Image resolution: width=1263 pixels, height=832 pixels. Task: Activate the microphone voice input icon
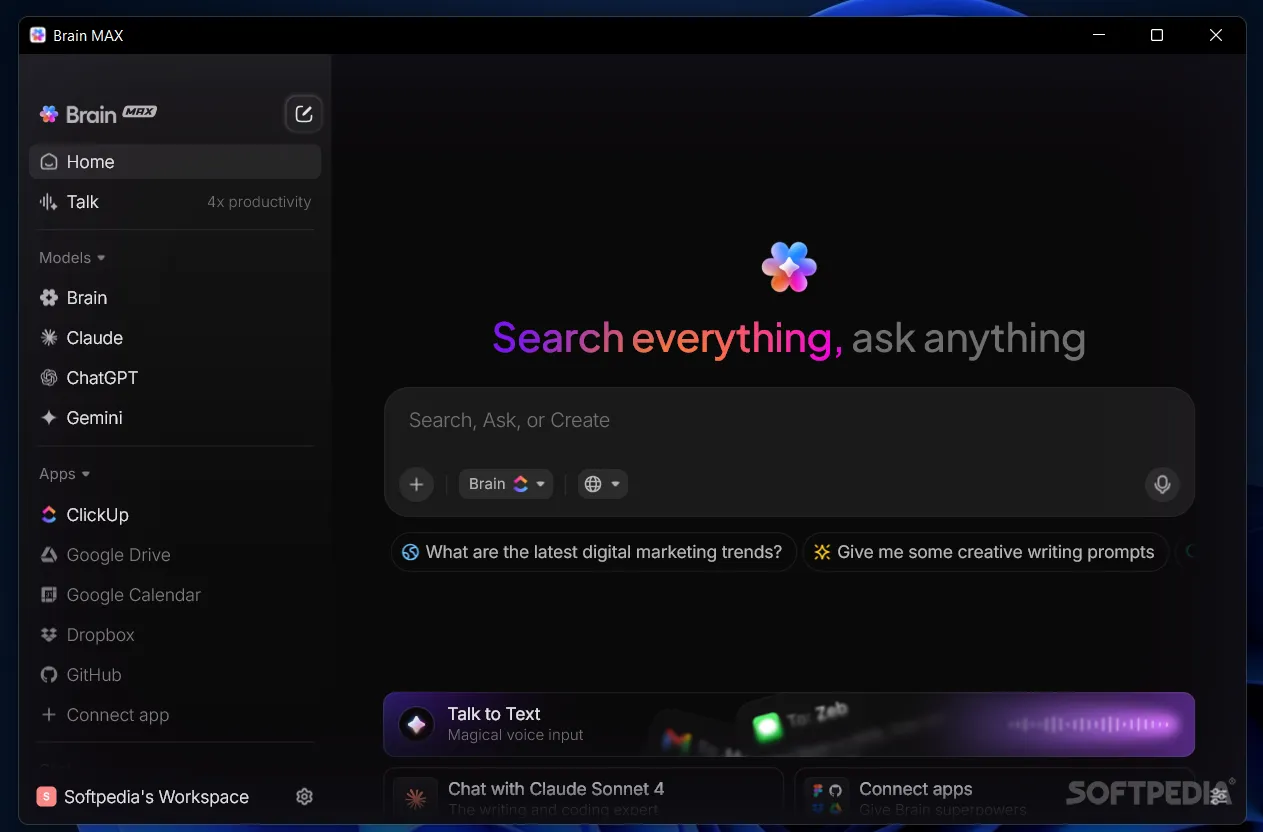point(1162,484)
